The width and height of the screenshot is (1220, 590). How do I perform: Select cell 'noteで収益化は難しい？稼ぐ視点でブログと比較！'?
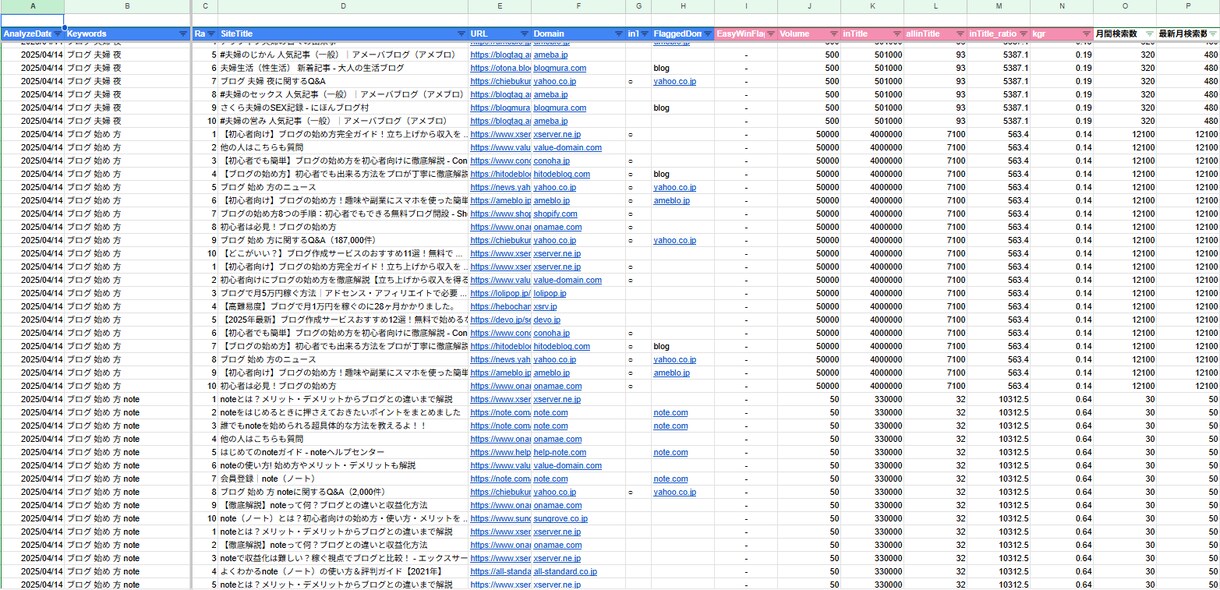343,558
